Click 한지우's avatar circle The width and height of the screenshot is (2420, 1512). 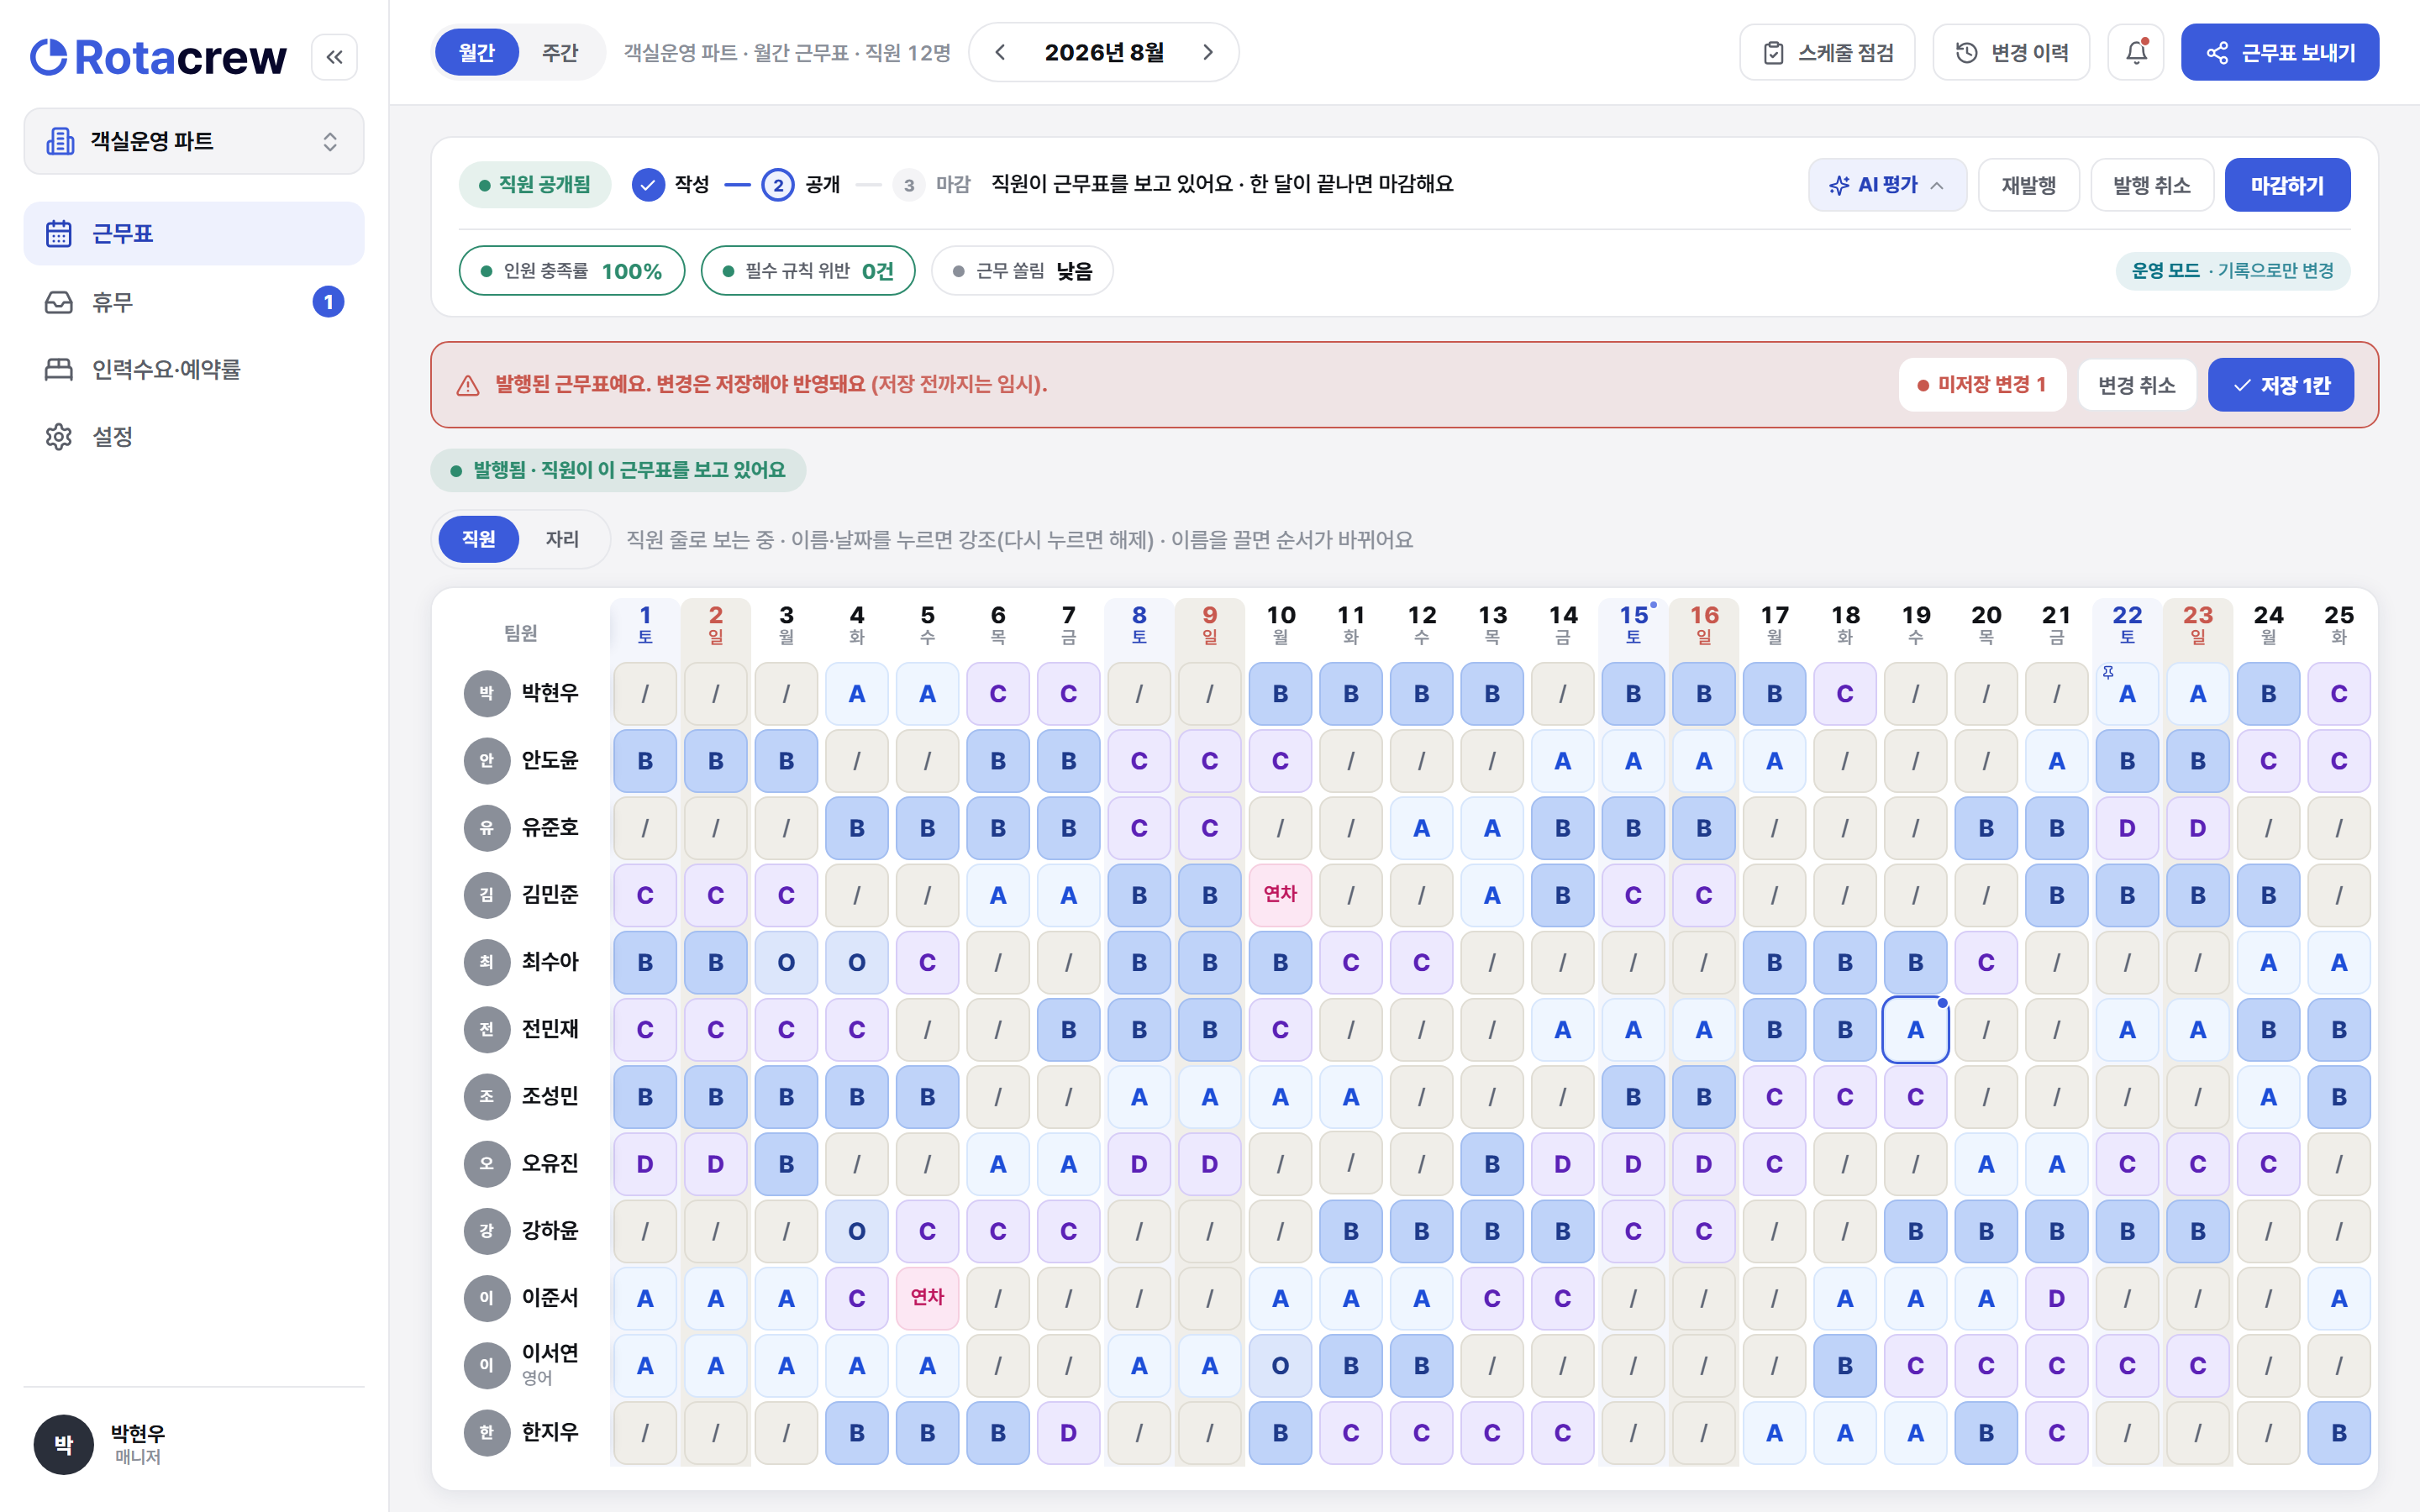(487, 1432)
